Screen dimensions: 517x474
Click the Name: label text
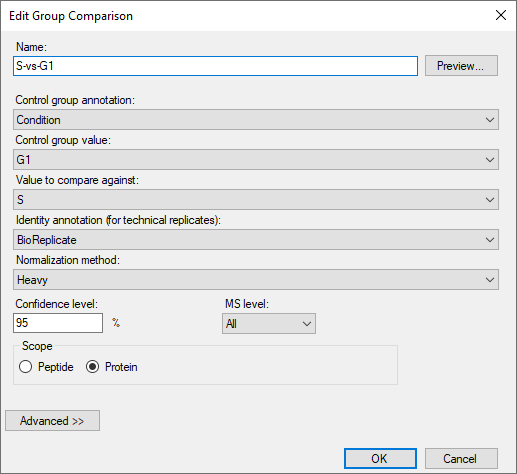pos(31,47)
